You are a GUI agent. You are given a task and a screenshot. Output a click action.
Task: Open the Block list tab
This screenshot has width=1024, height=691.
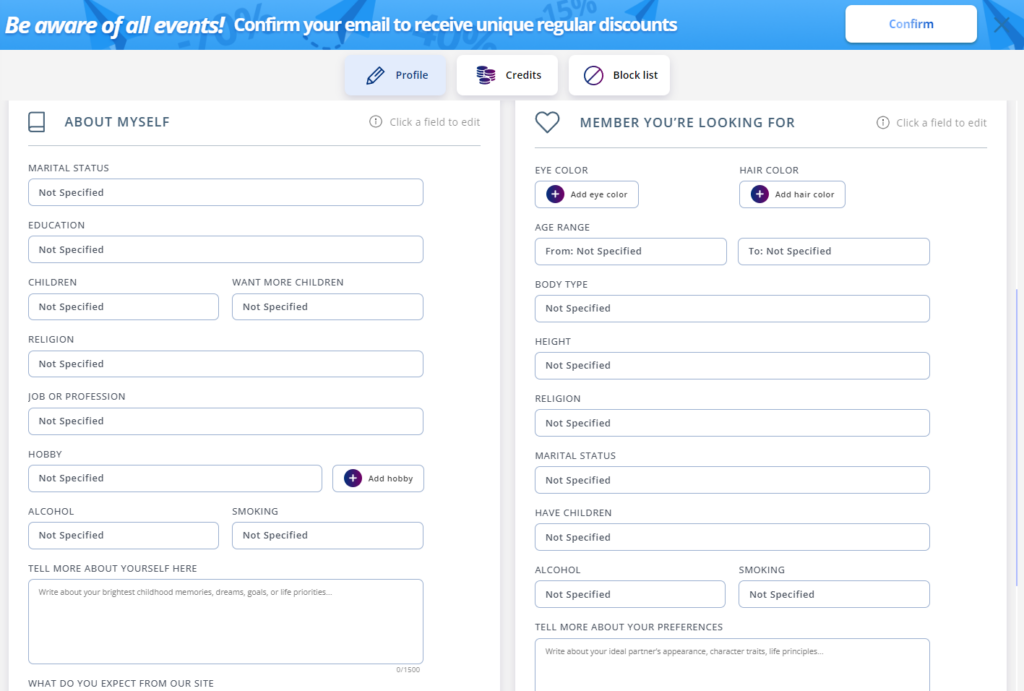[619, 75]
